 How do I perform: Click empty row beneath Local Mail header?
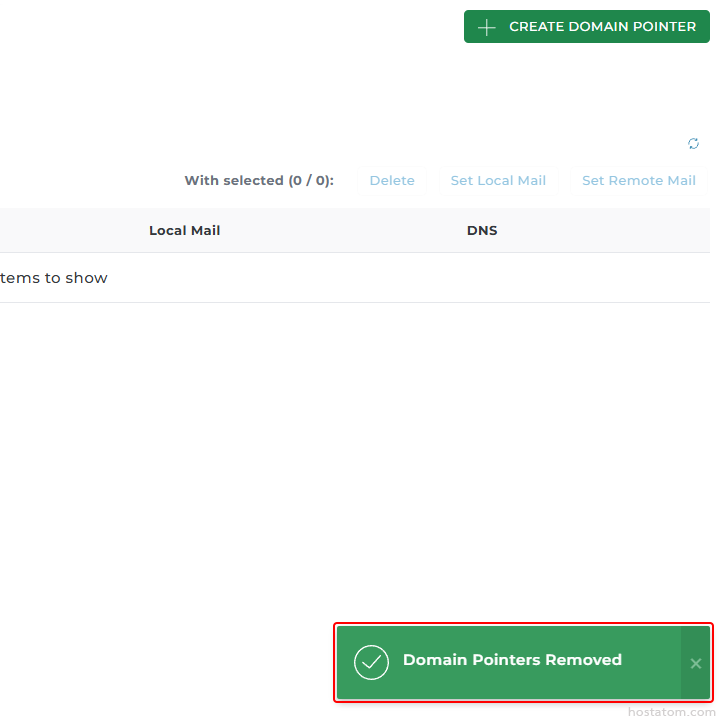pyautogui.click(x=184, y=278)
